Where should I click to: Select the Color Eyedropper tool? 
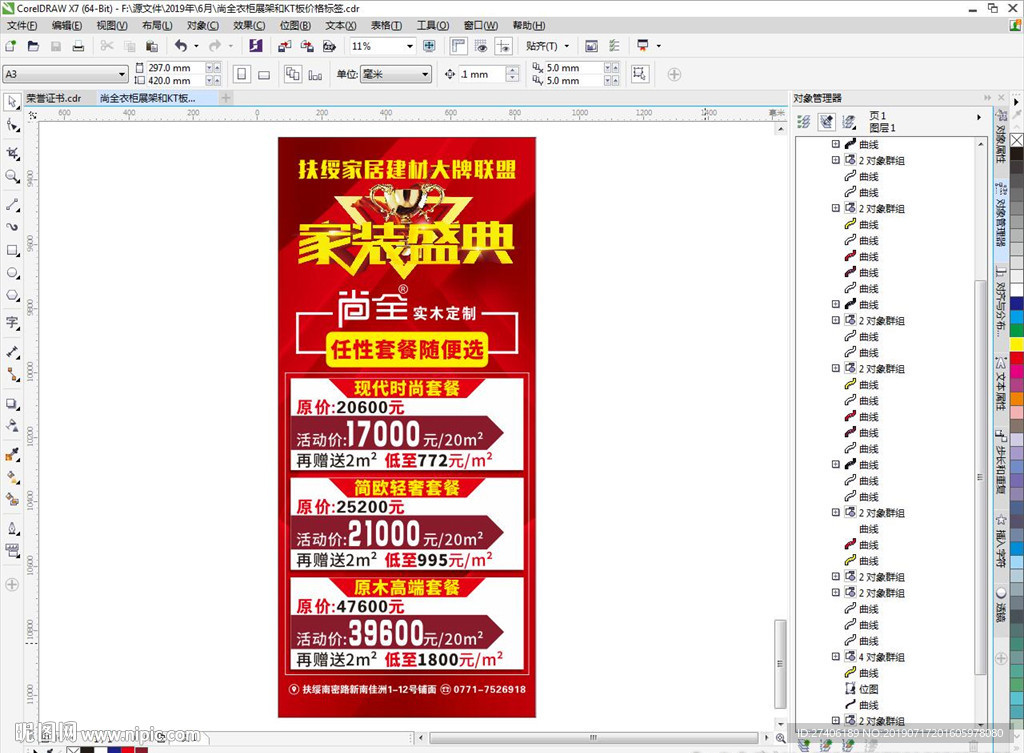pyautogui.click(x=12, y=455)
